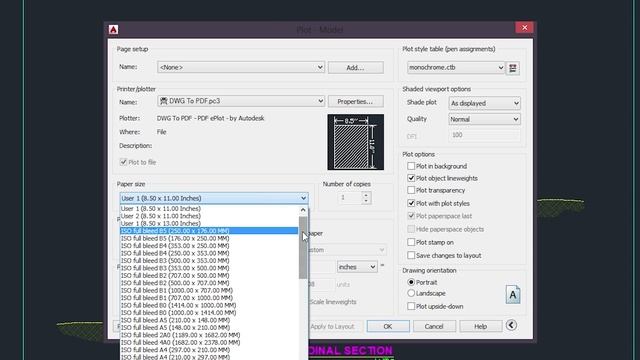This screenshot has width=640, height=360.
Task: Choose ISO full bleed A4 (297.00 x 210.00 MM)
Action: [209, 350]
